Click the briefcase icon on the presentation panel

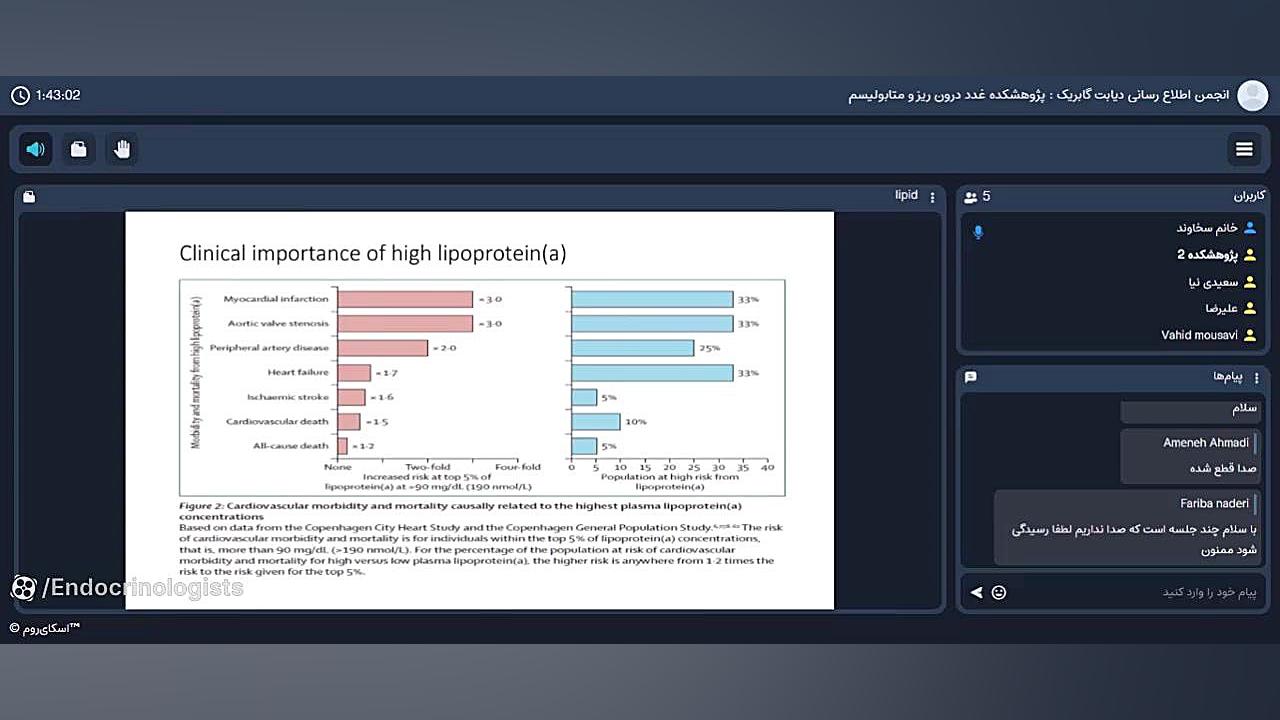29,197
